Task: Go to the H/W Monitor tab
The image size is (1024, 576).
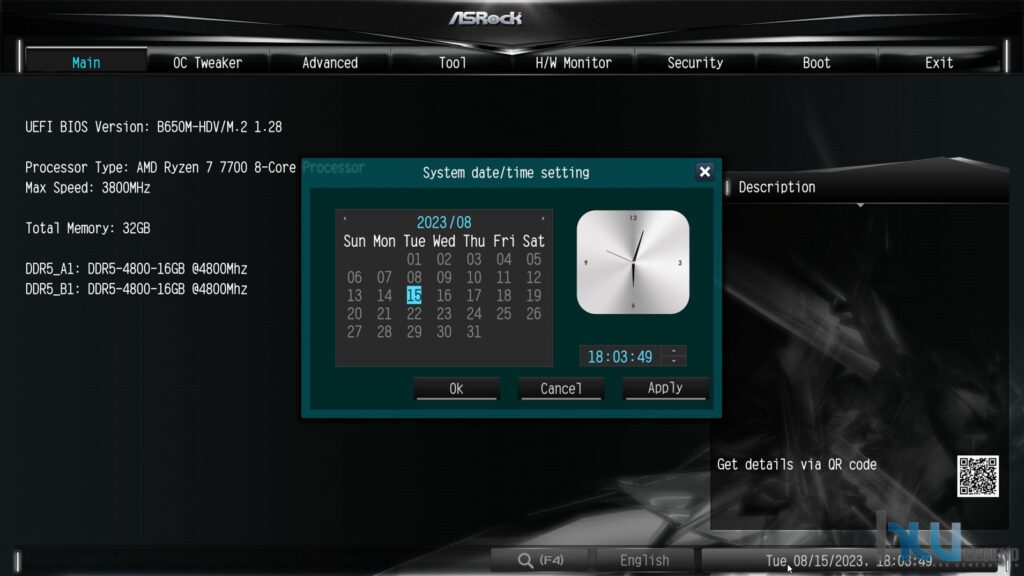Action: click(573, 63)
